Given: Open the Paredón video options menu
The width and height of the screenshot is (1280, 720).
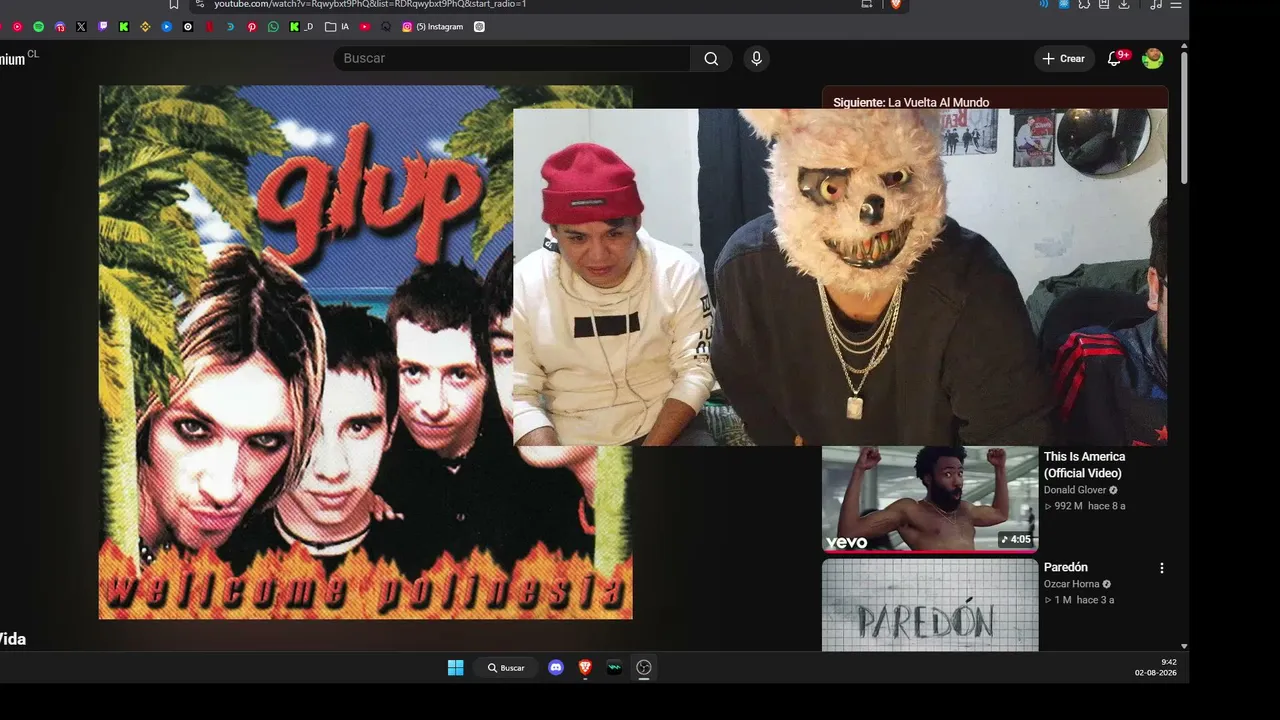Looking at the screenshot, I should [x=1162, y=568].
